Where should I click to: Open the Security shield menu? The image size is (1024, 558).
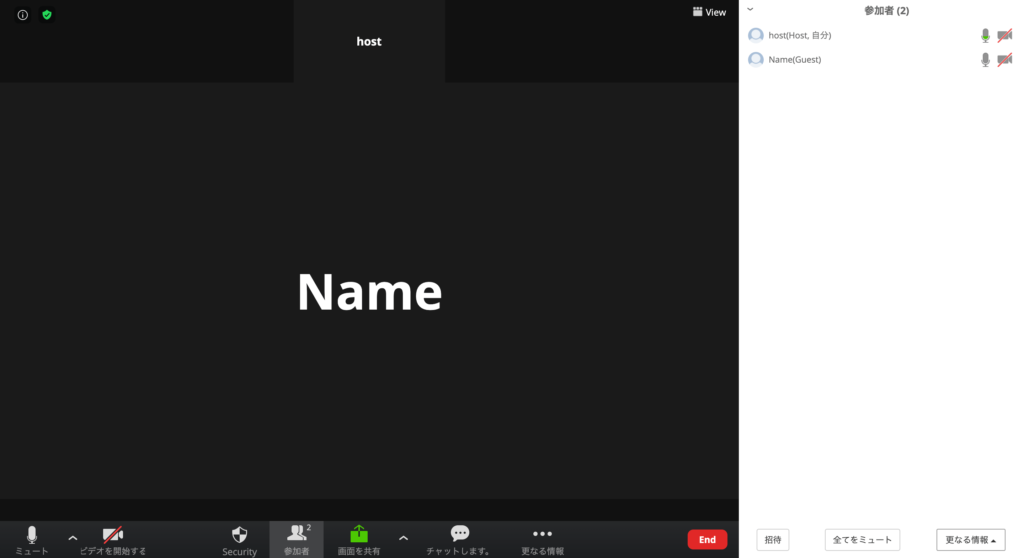(x=239, y=539)
